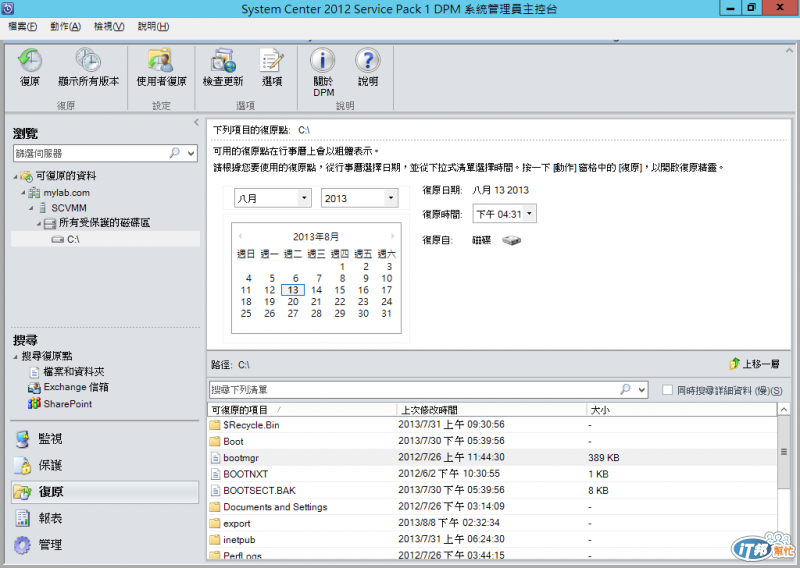Open the 監視 monitoring workspace

tap(105, 439)
